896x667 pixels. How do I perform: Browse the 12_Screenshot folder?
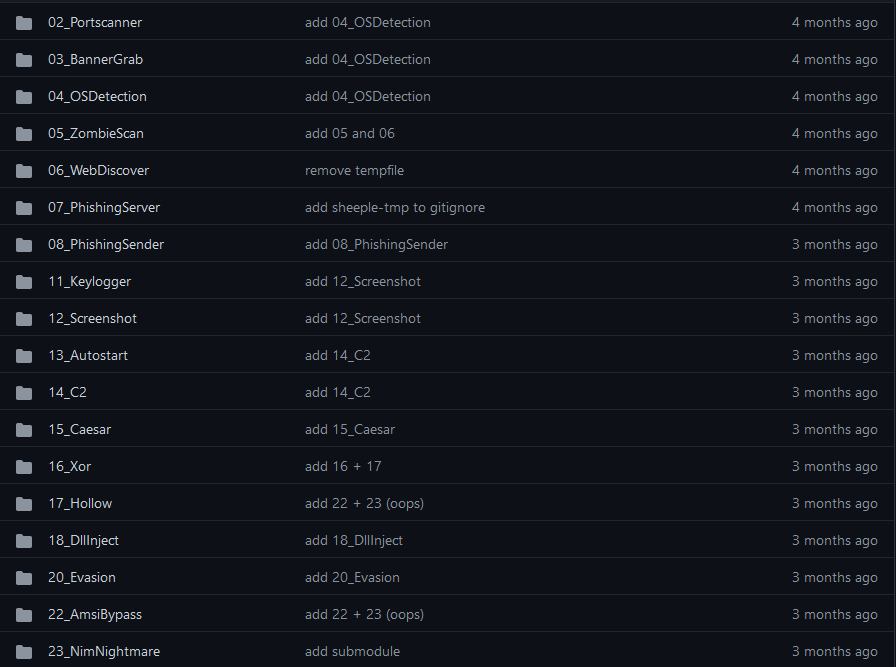pos(92,318)
